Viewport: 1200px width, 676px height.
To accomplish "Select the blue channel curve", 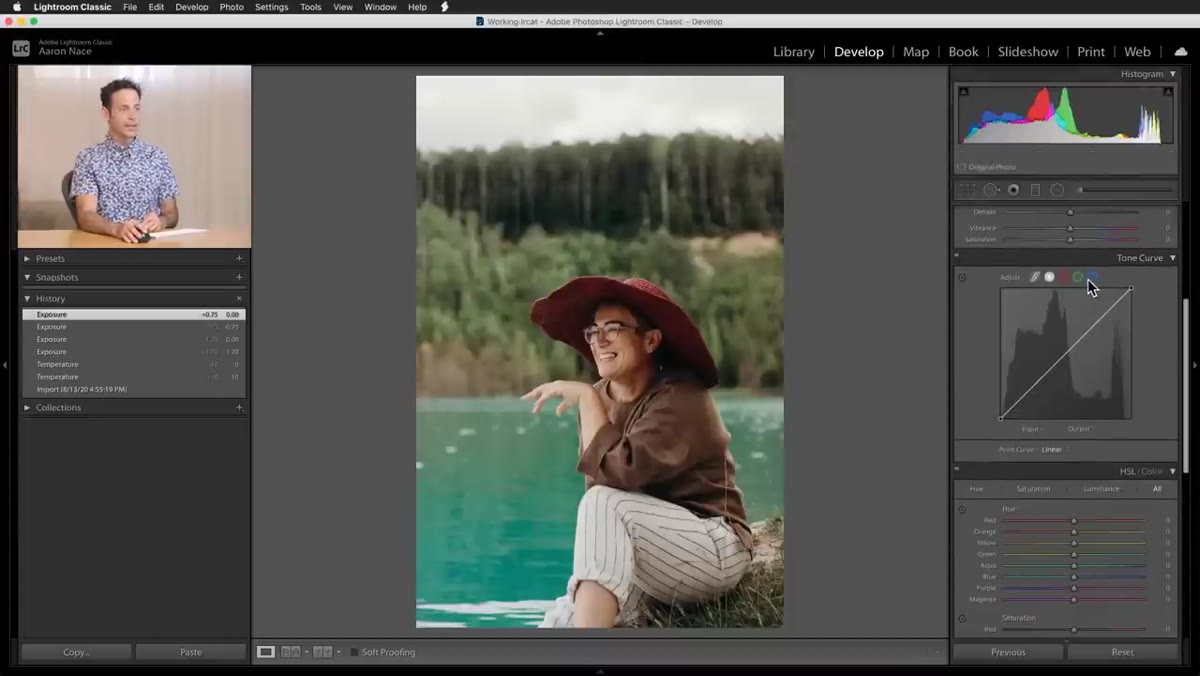I will (1092, 277).
